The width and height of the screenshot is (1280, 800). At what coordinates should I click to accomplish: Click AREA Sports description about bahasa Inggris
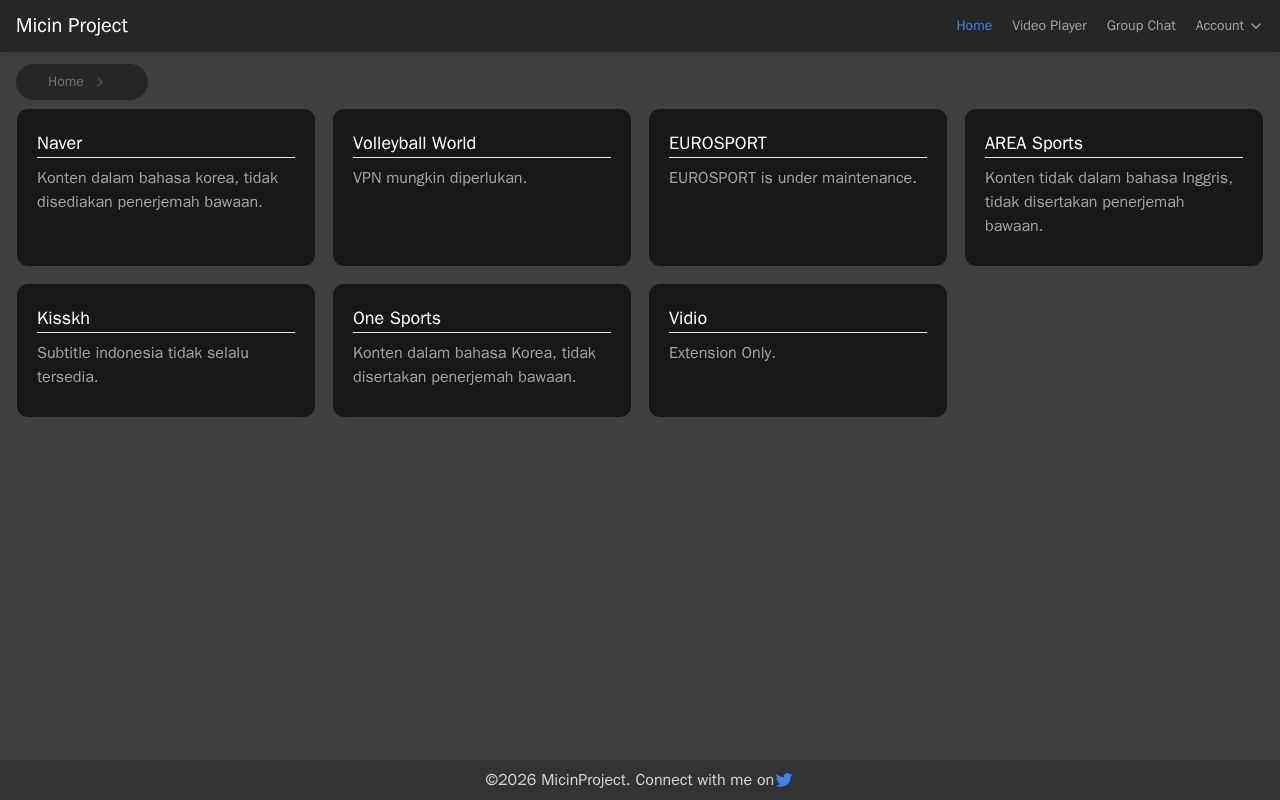pyautogui.click(x=1109, y=202)
